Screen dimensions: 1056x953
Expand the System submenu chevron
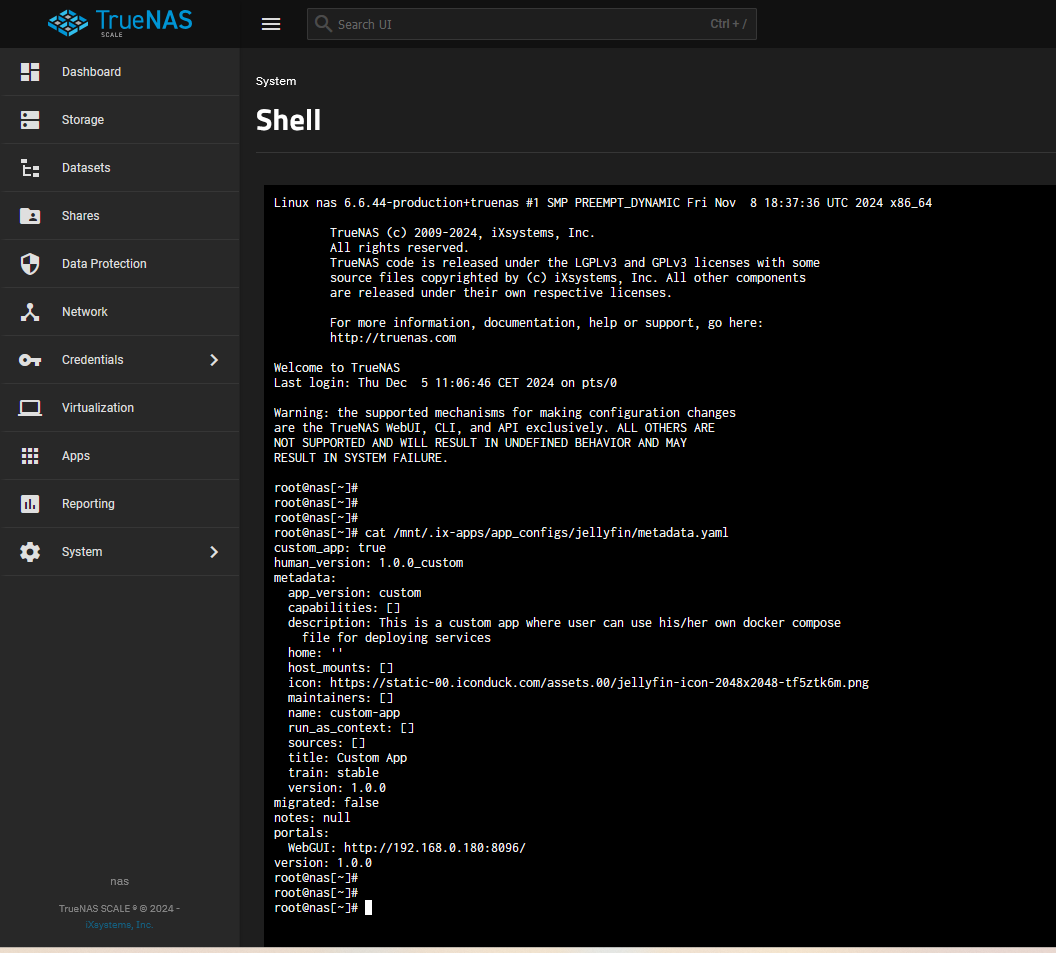(x=214, y=552)
